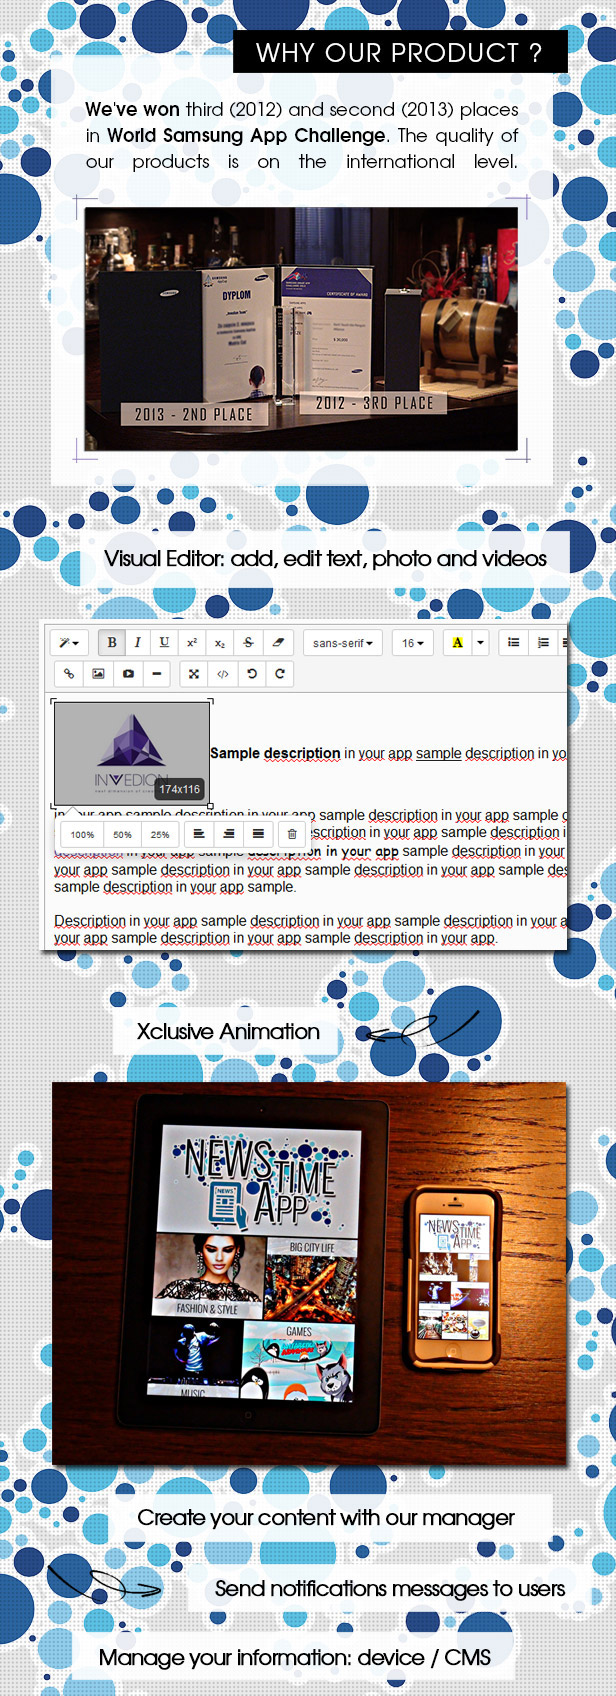Click the last paragraph starting 'Description in your app'
The height and width of the screenshot is (1696, 616).
310,929
